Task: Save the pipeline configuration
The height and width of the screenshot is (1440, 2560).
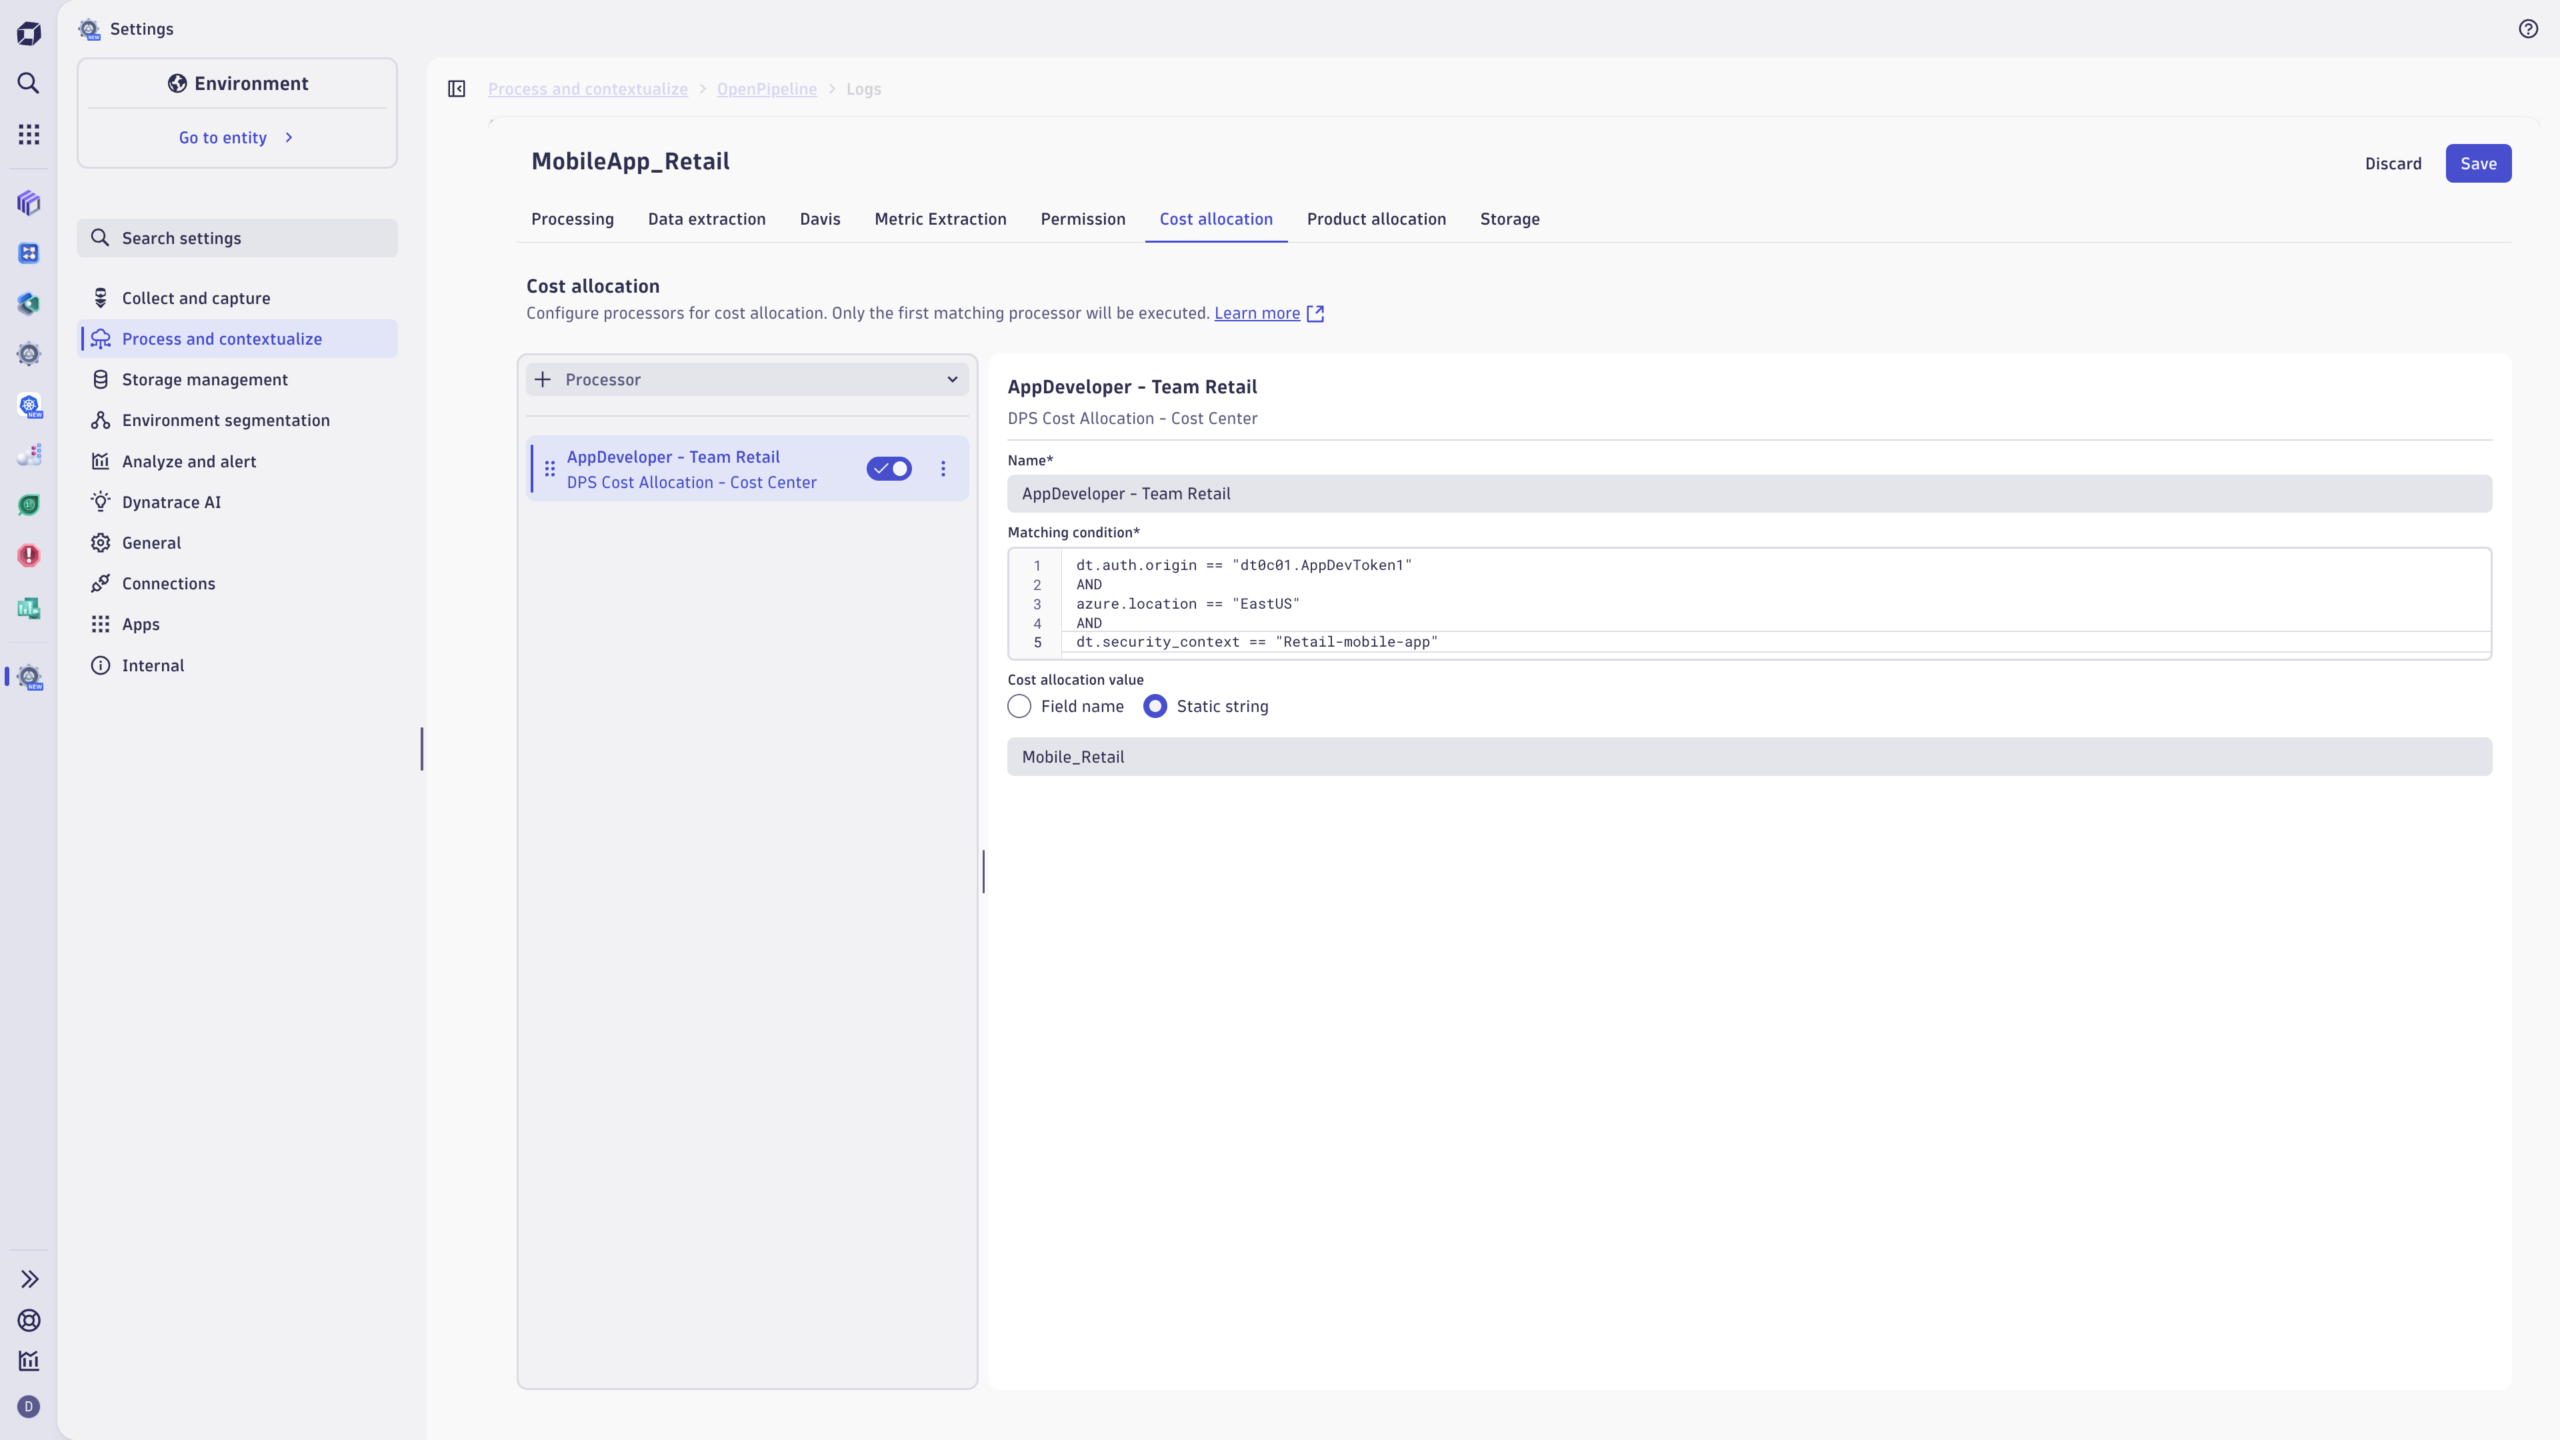Action: coord(2478,163)
